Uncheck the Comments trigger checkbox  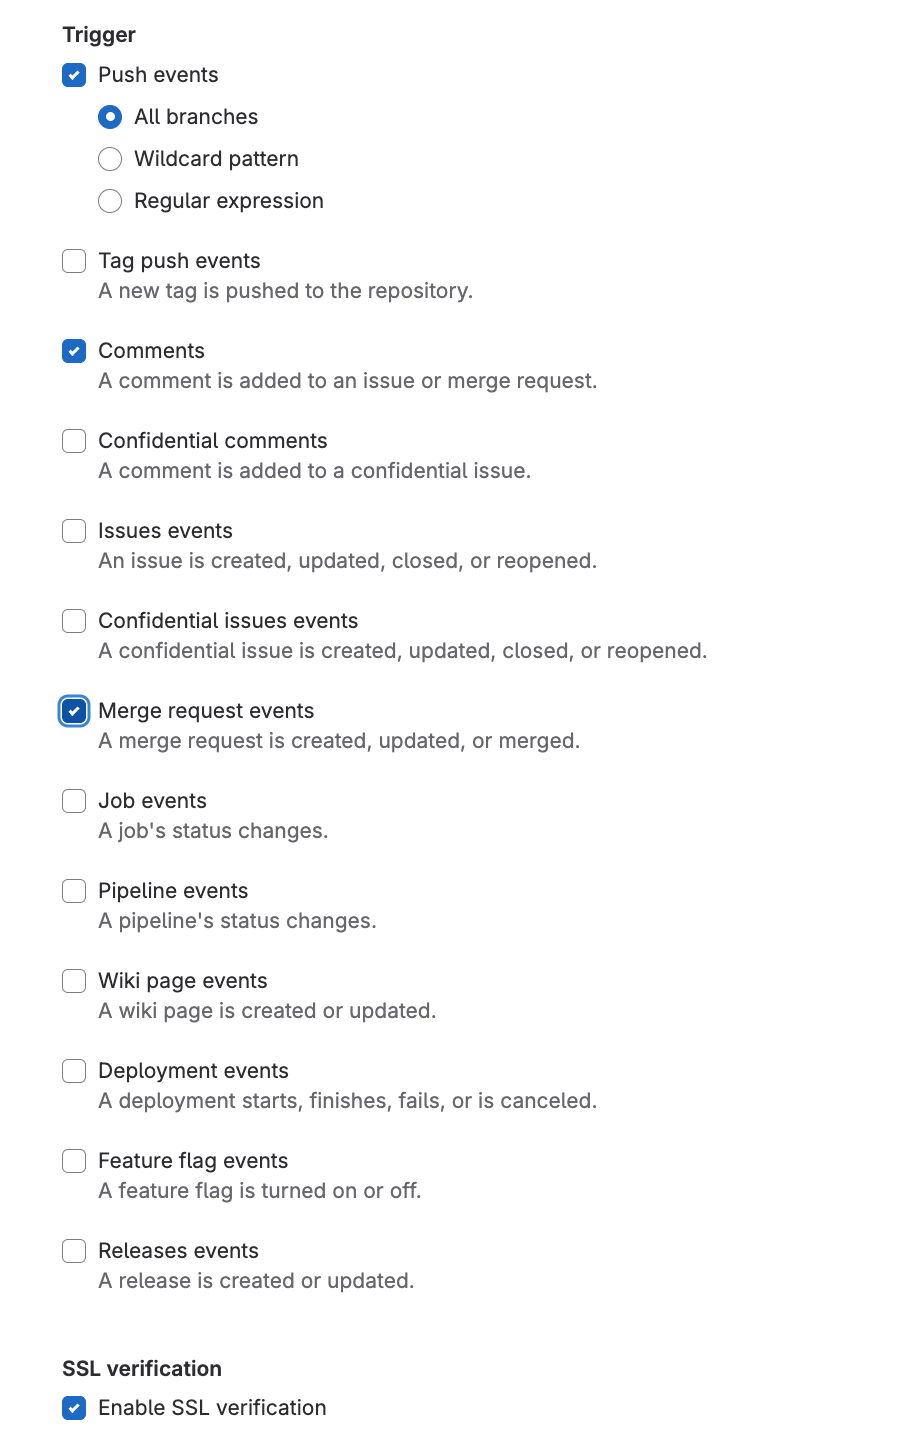[x=74, y=351]
